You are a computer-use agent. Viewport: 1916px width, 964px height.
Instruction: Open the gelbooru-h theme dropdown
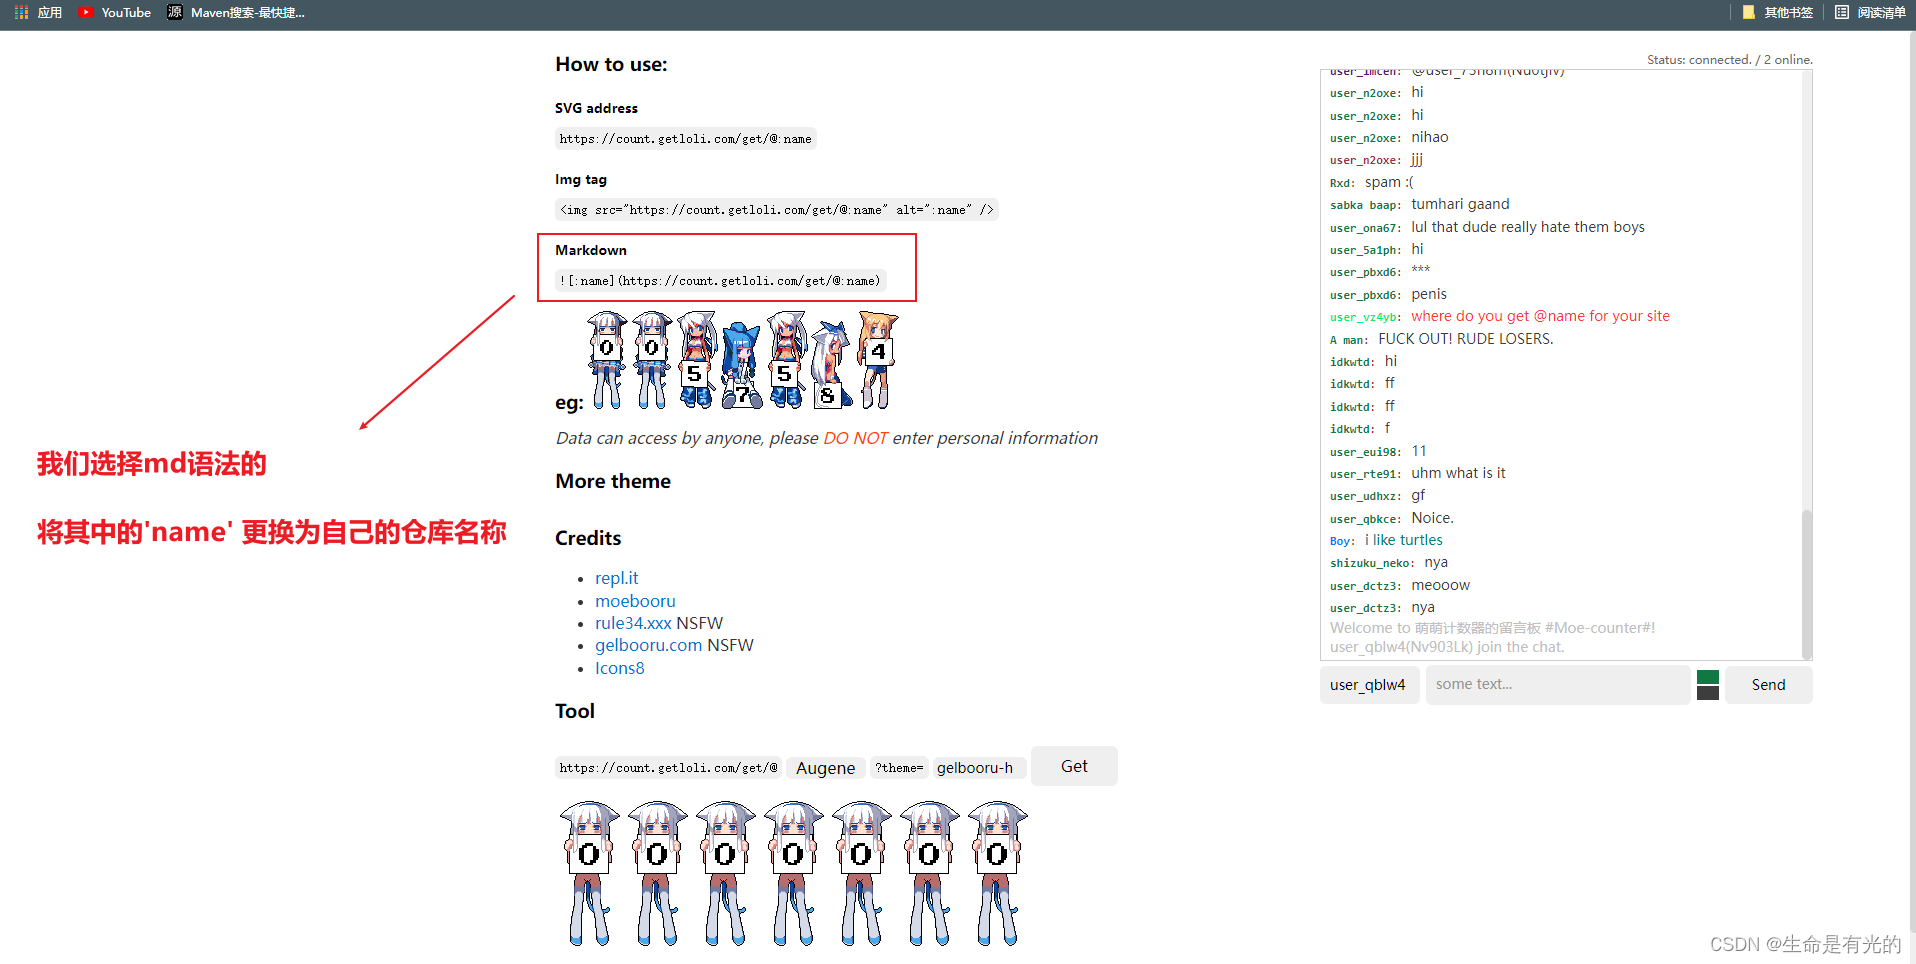[979, 768]
